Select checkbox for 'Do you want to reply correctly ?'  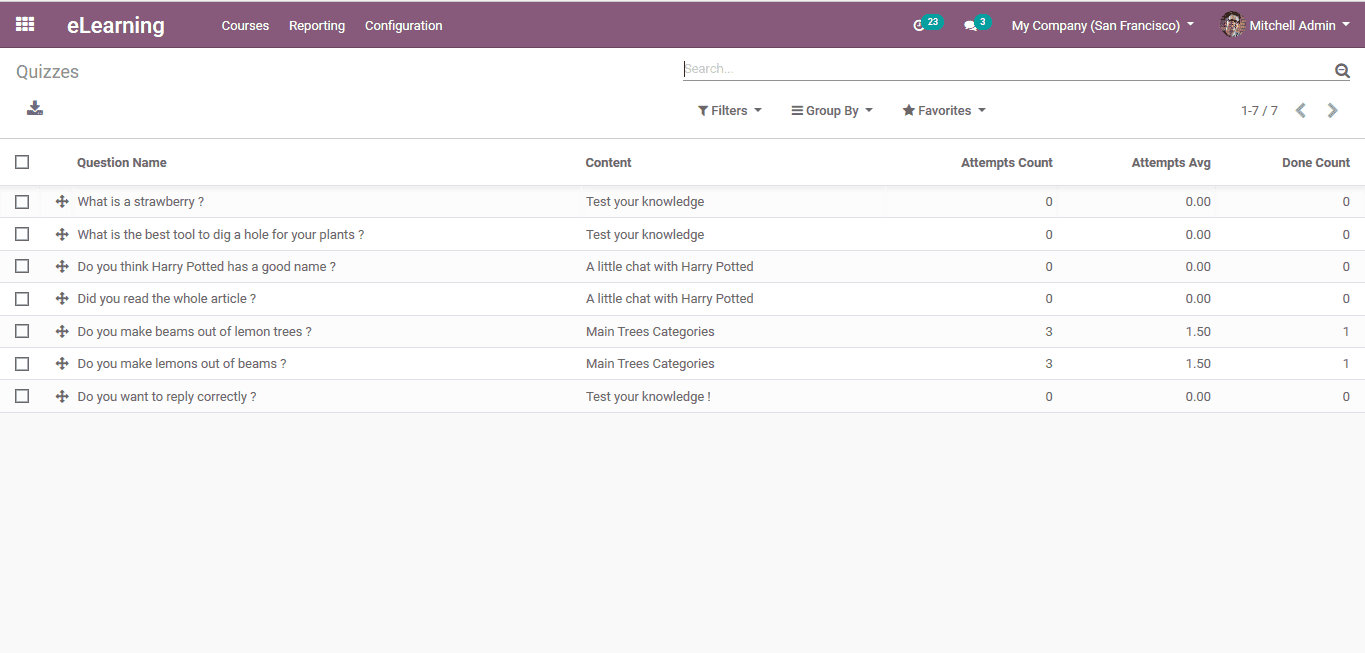[x=22, y=396]
